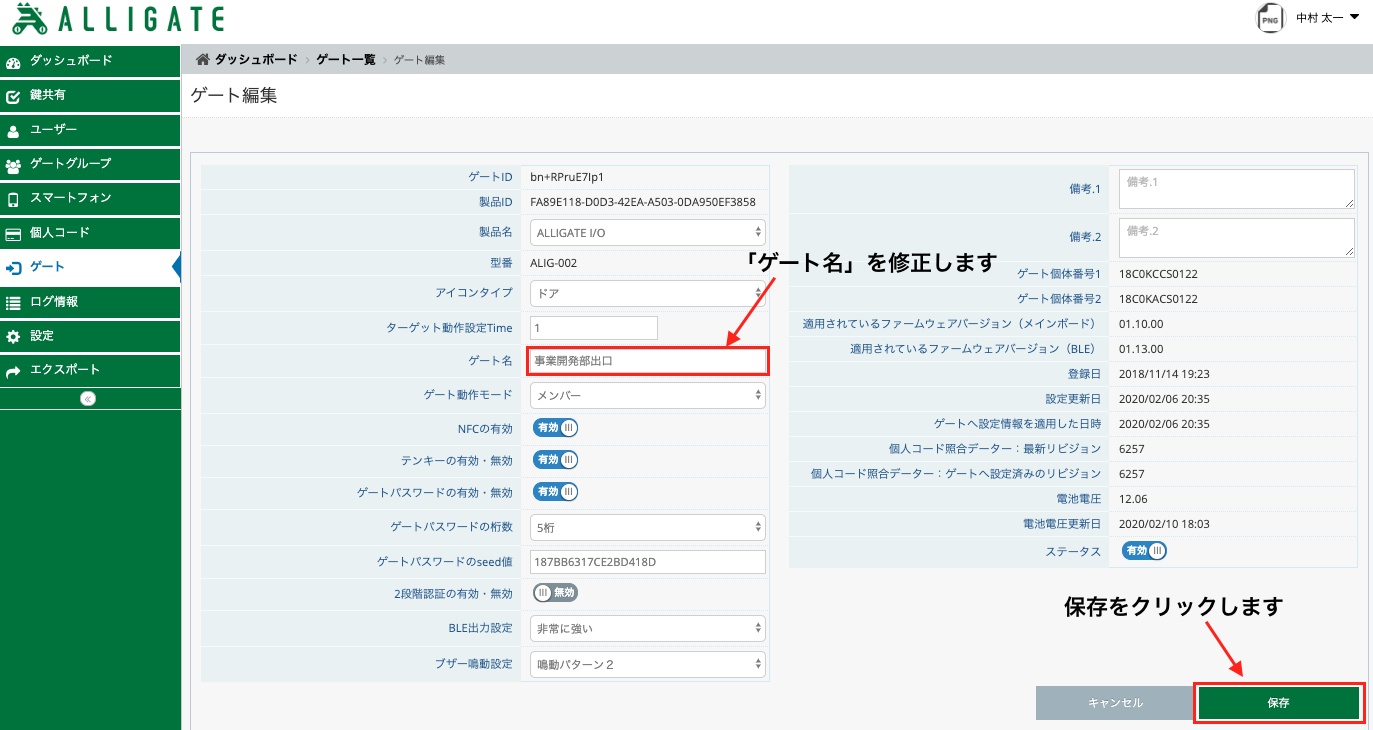Click the ターゲット動作設定Time field
Image resolution: width=1373 pixels, height=730 pixels.
pos(594,328)
